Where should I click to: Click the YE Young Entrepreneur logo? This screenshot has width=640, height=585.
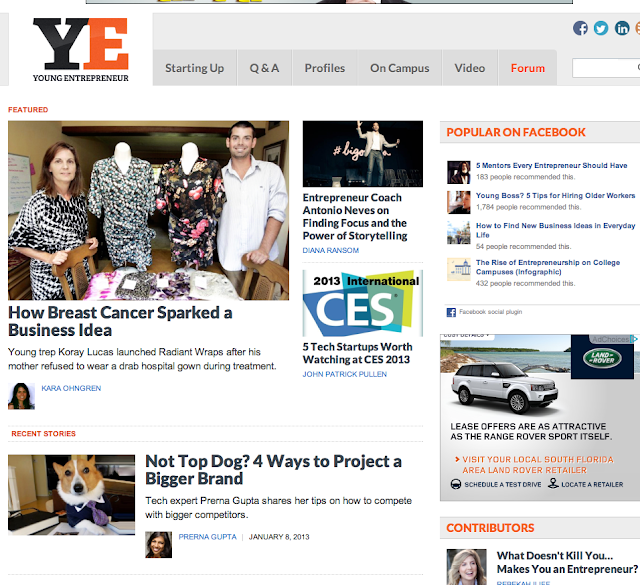click(x=81, y=50)
